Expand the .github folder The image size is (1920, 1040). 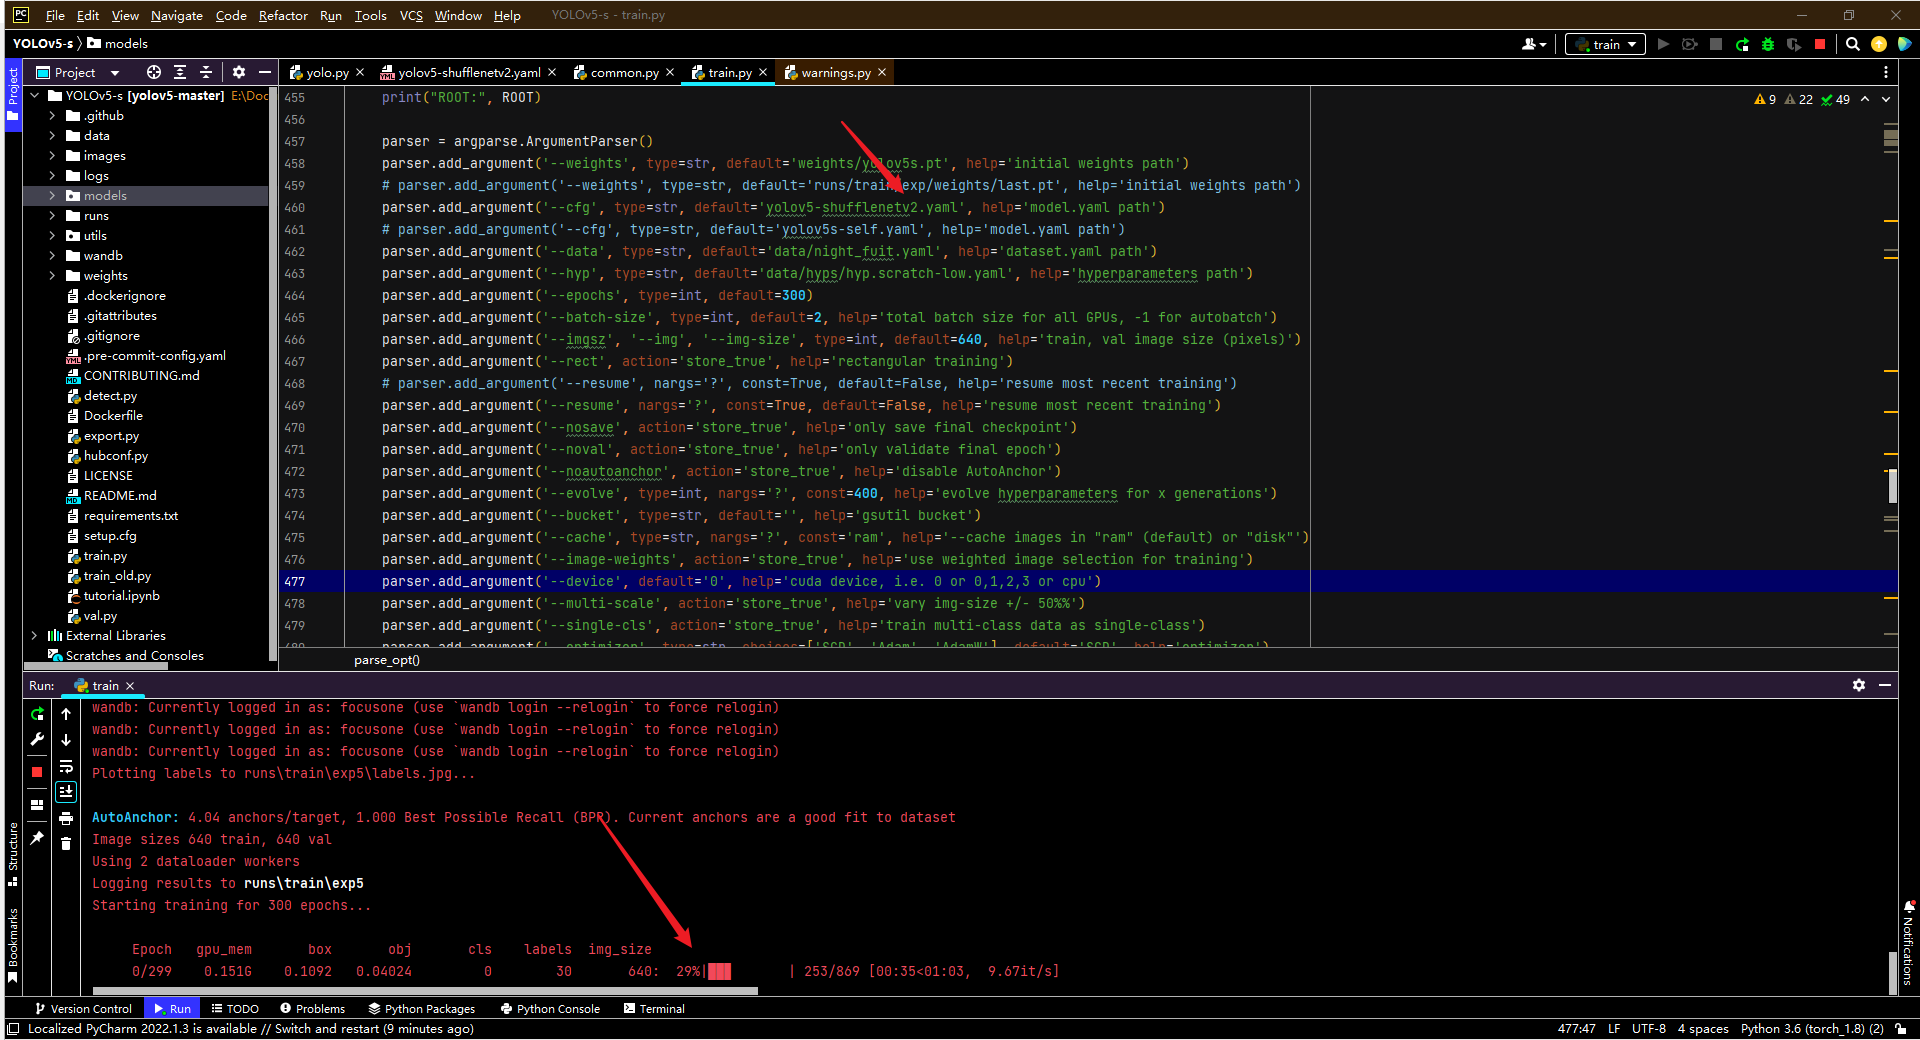point(52,116)
